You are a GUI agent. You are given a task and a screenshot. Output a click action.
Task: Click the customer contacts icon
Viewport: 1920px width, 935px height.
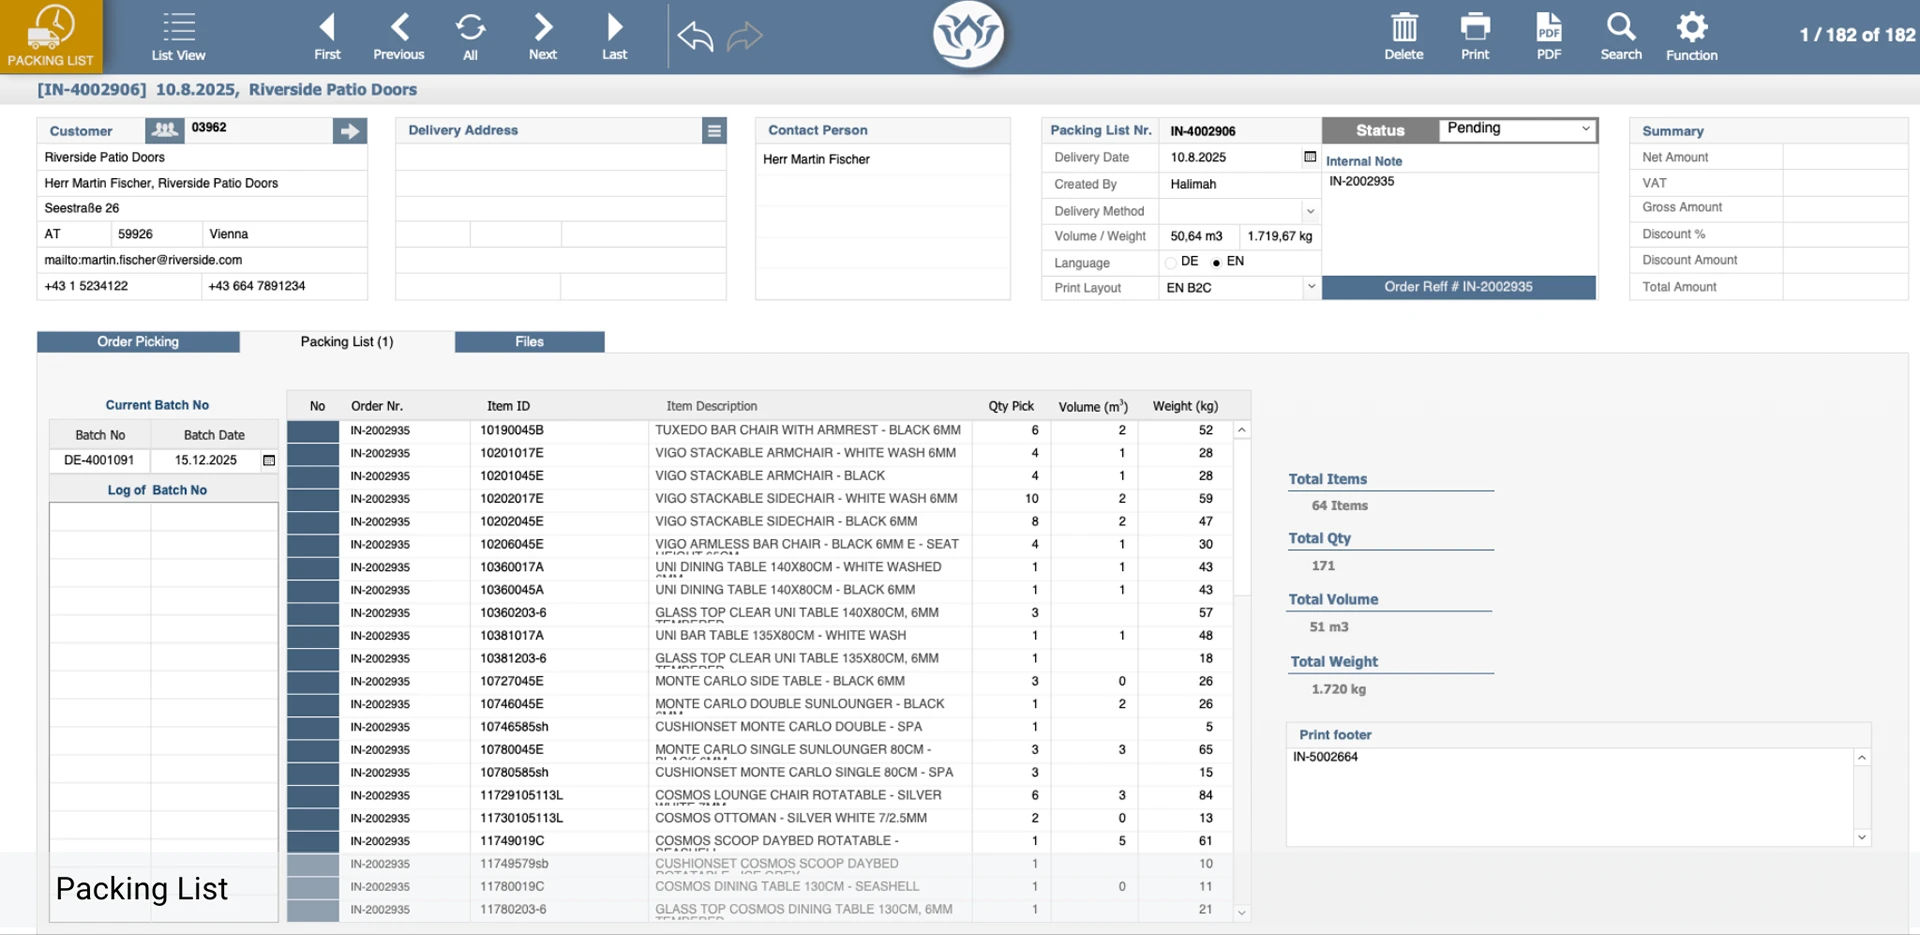coord(164,130)
